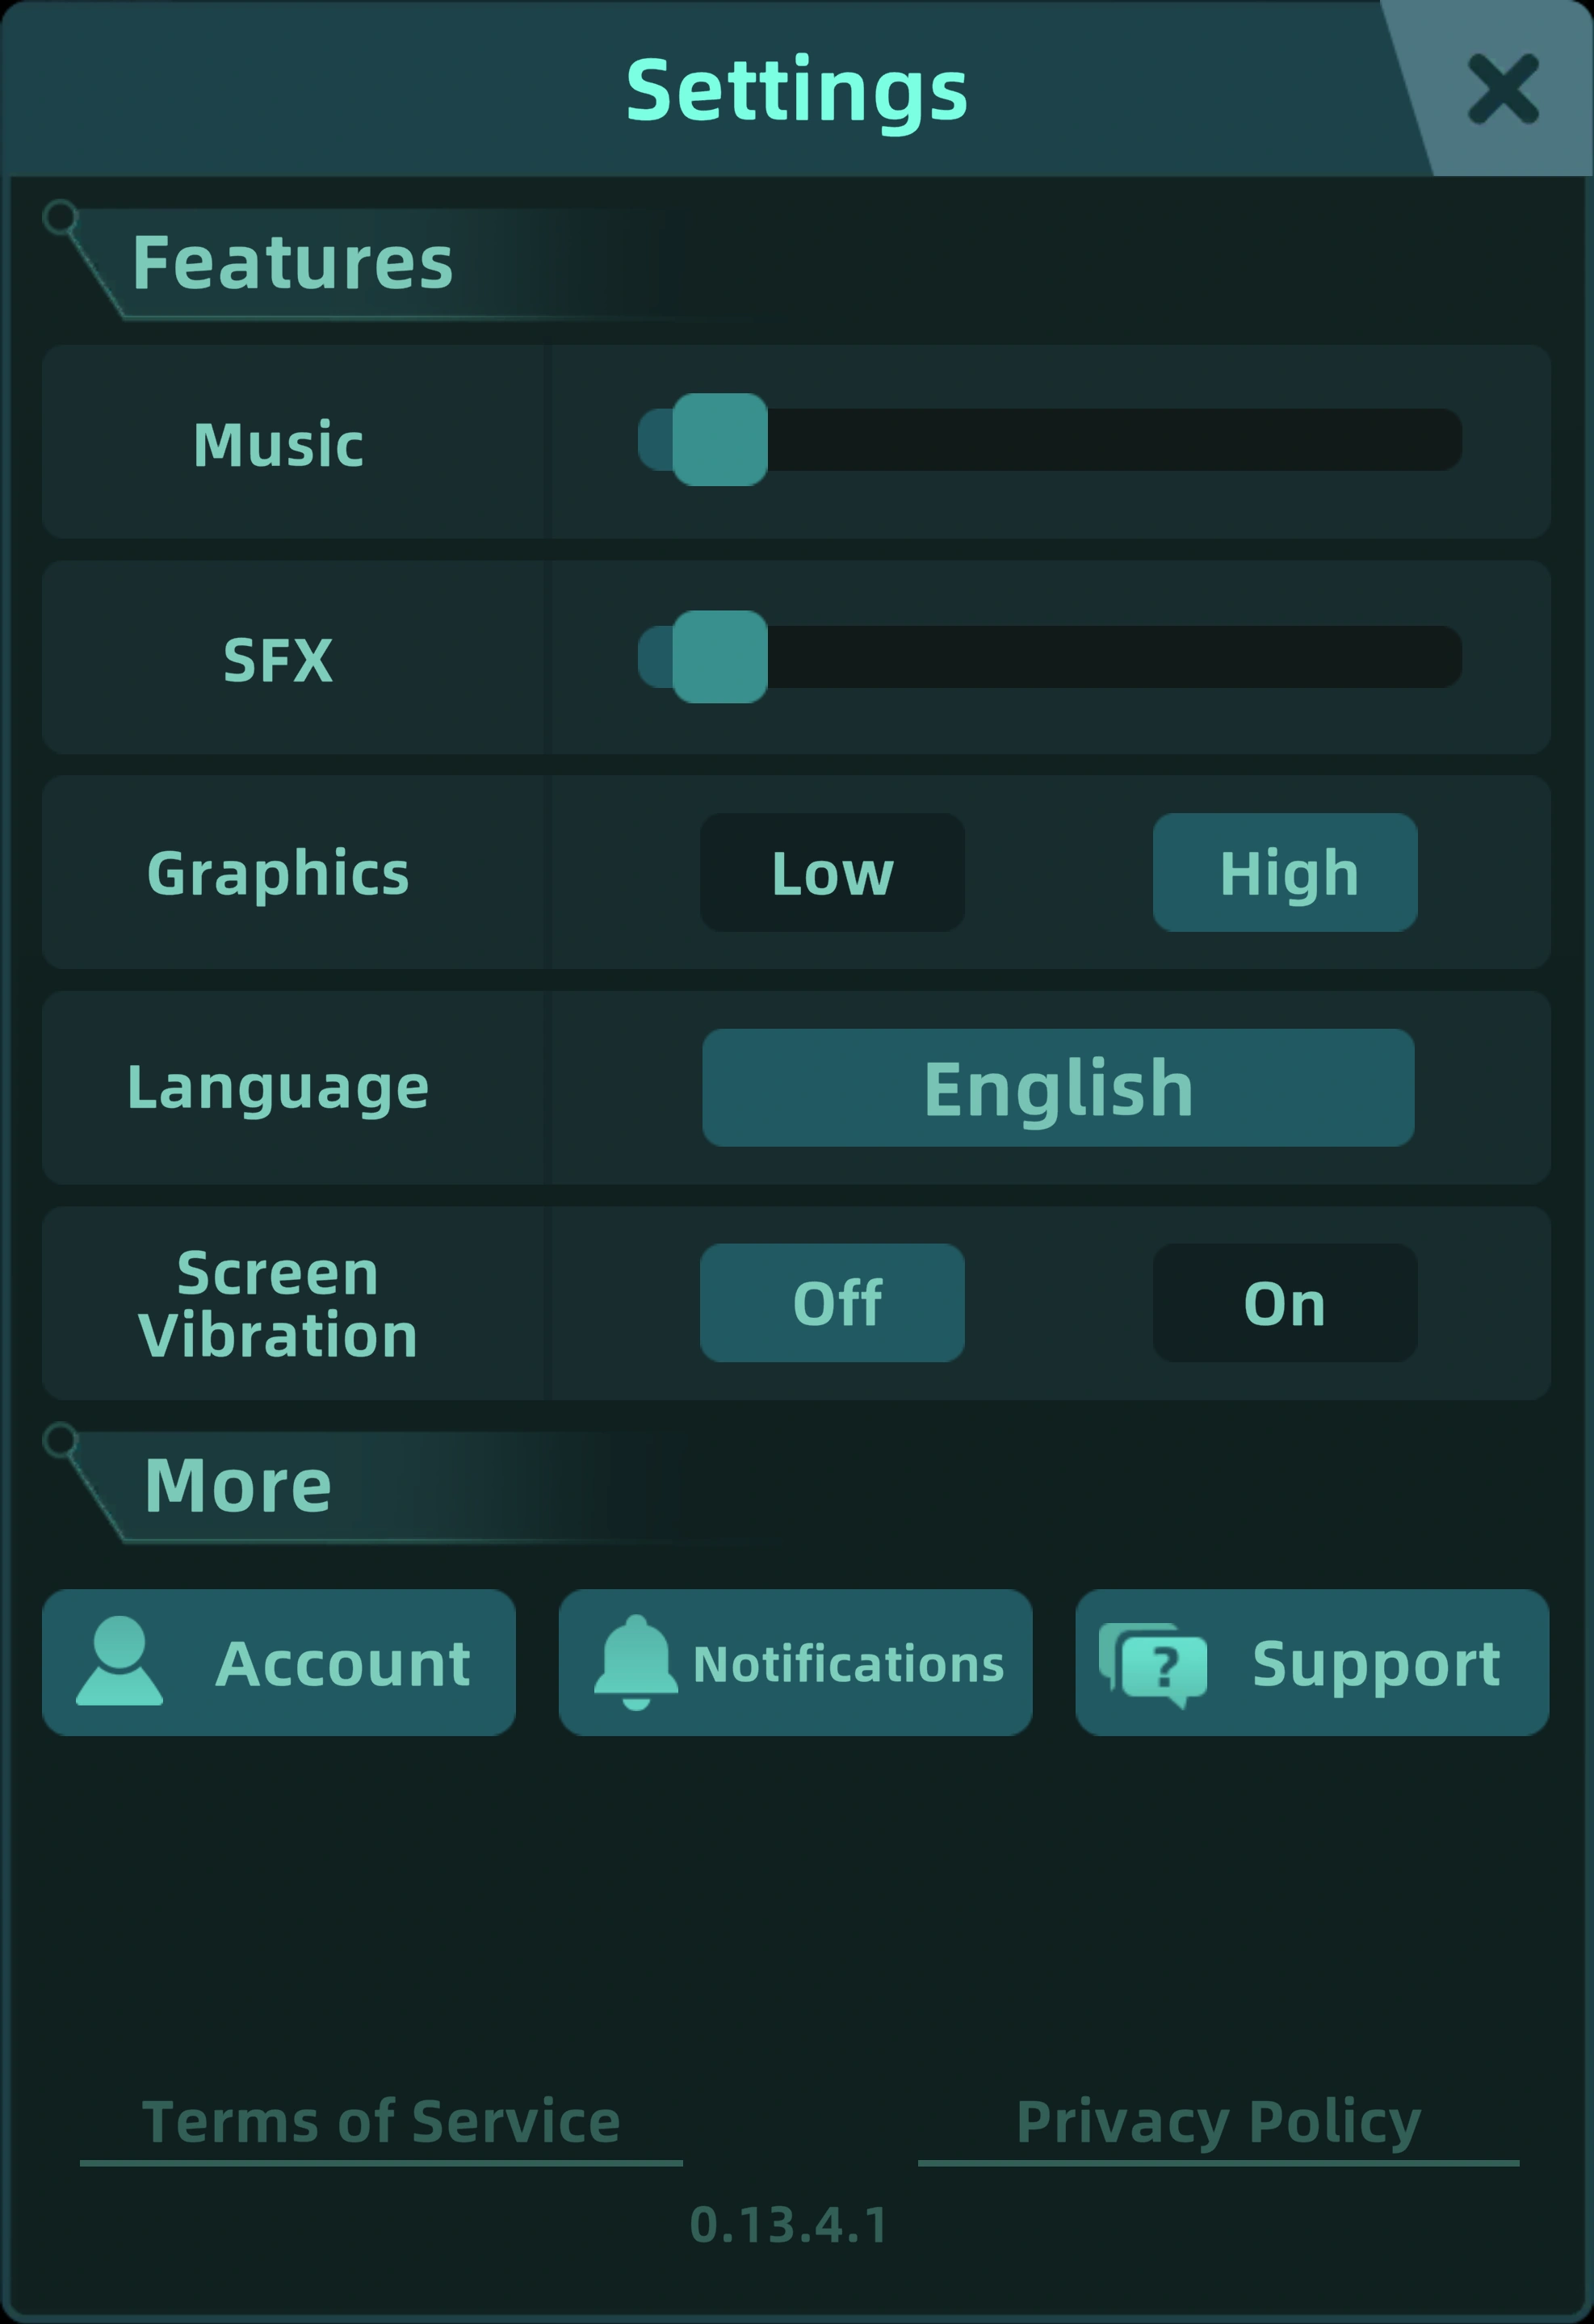Set Graphics quality to High
The width and height of the screenshot is (1594, 2324).
pyautogui.click(x=1285, y=873)
